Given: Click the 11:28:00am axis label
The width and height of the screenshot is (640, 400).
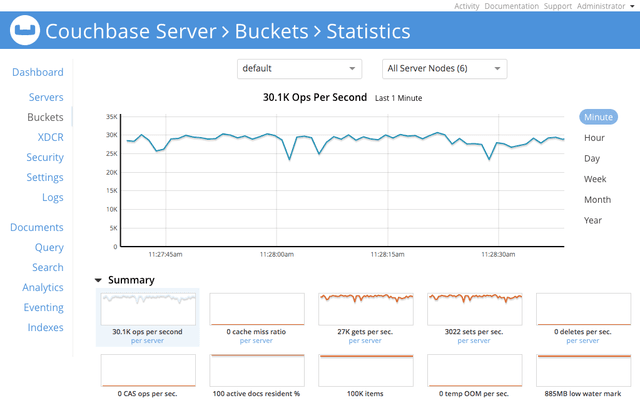Looking at the screenshot, I should click(277, 255).
